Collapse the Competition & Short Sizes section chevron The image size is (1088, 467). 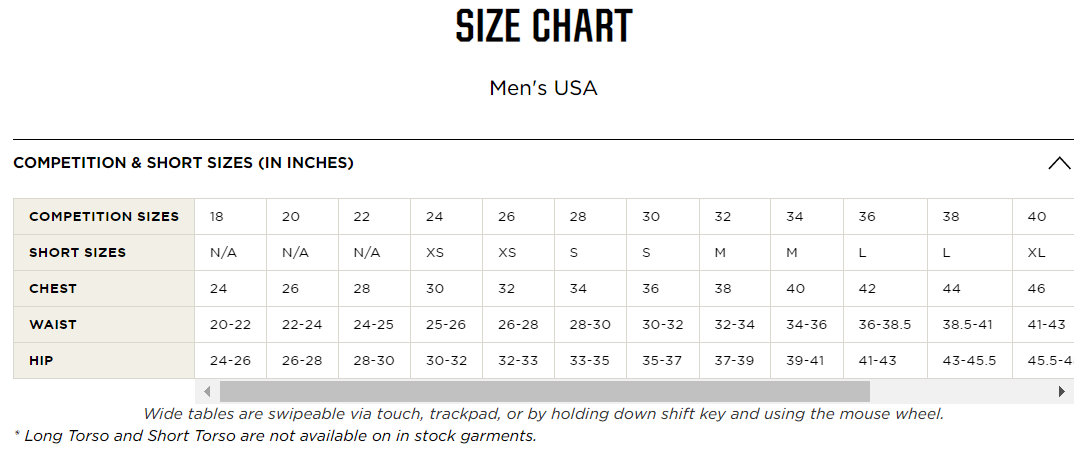(x=1059, y=163)
